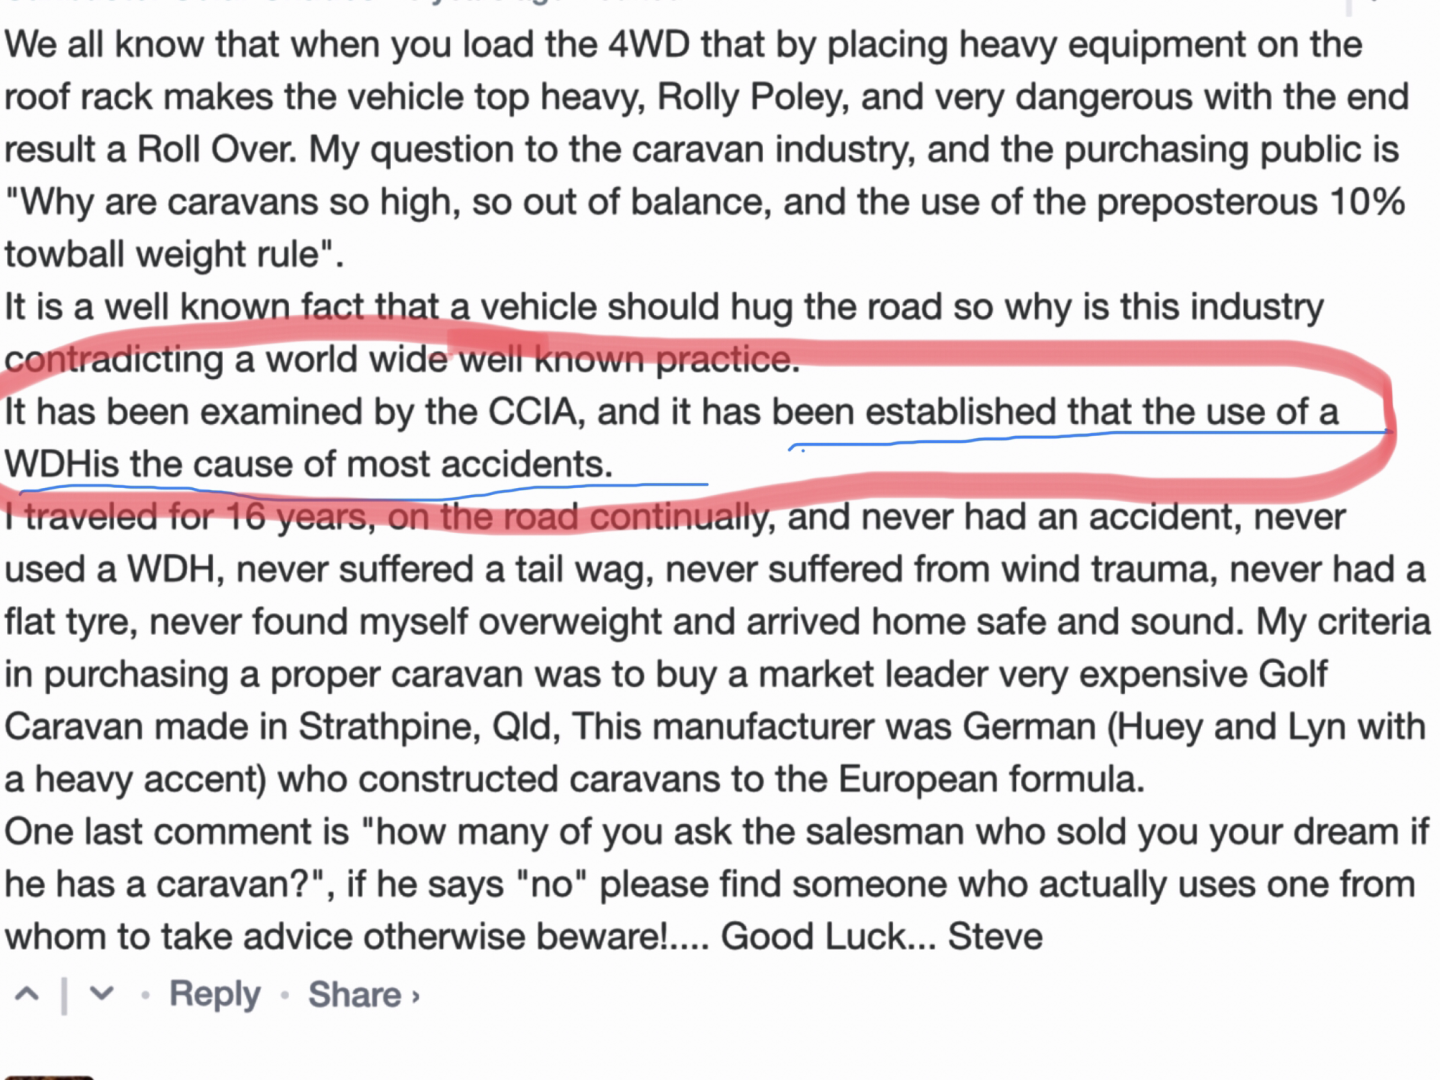
Task: Downvote the comment using the down arrow
Action: [x=101, y=994]
